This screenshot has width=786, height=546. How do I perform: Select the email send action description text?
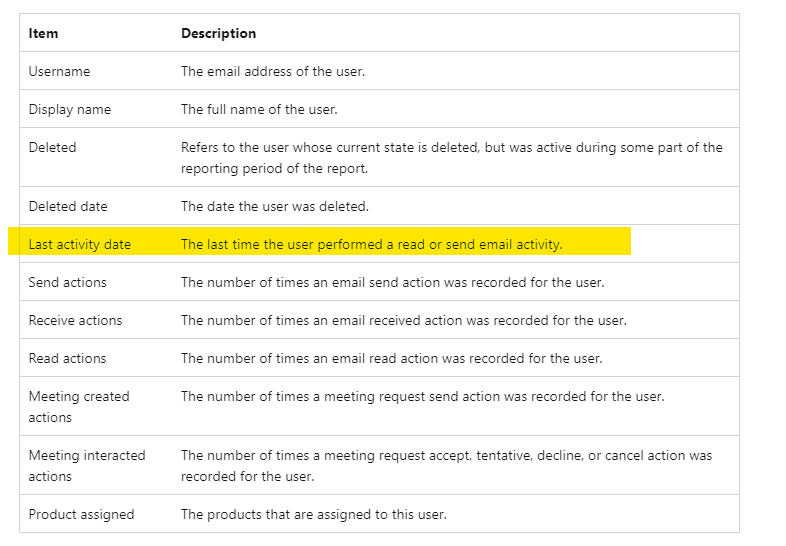tap(392, 282)
